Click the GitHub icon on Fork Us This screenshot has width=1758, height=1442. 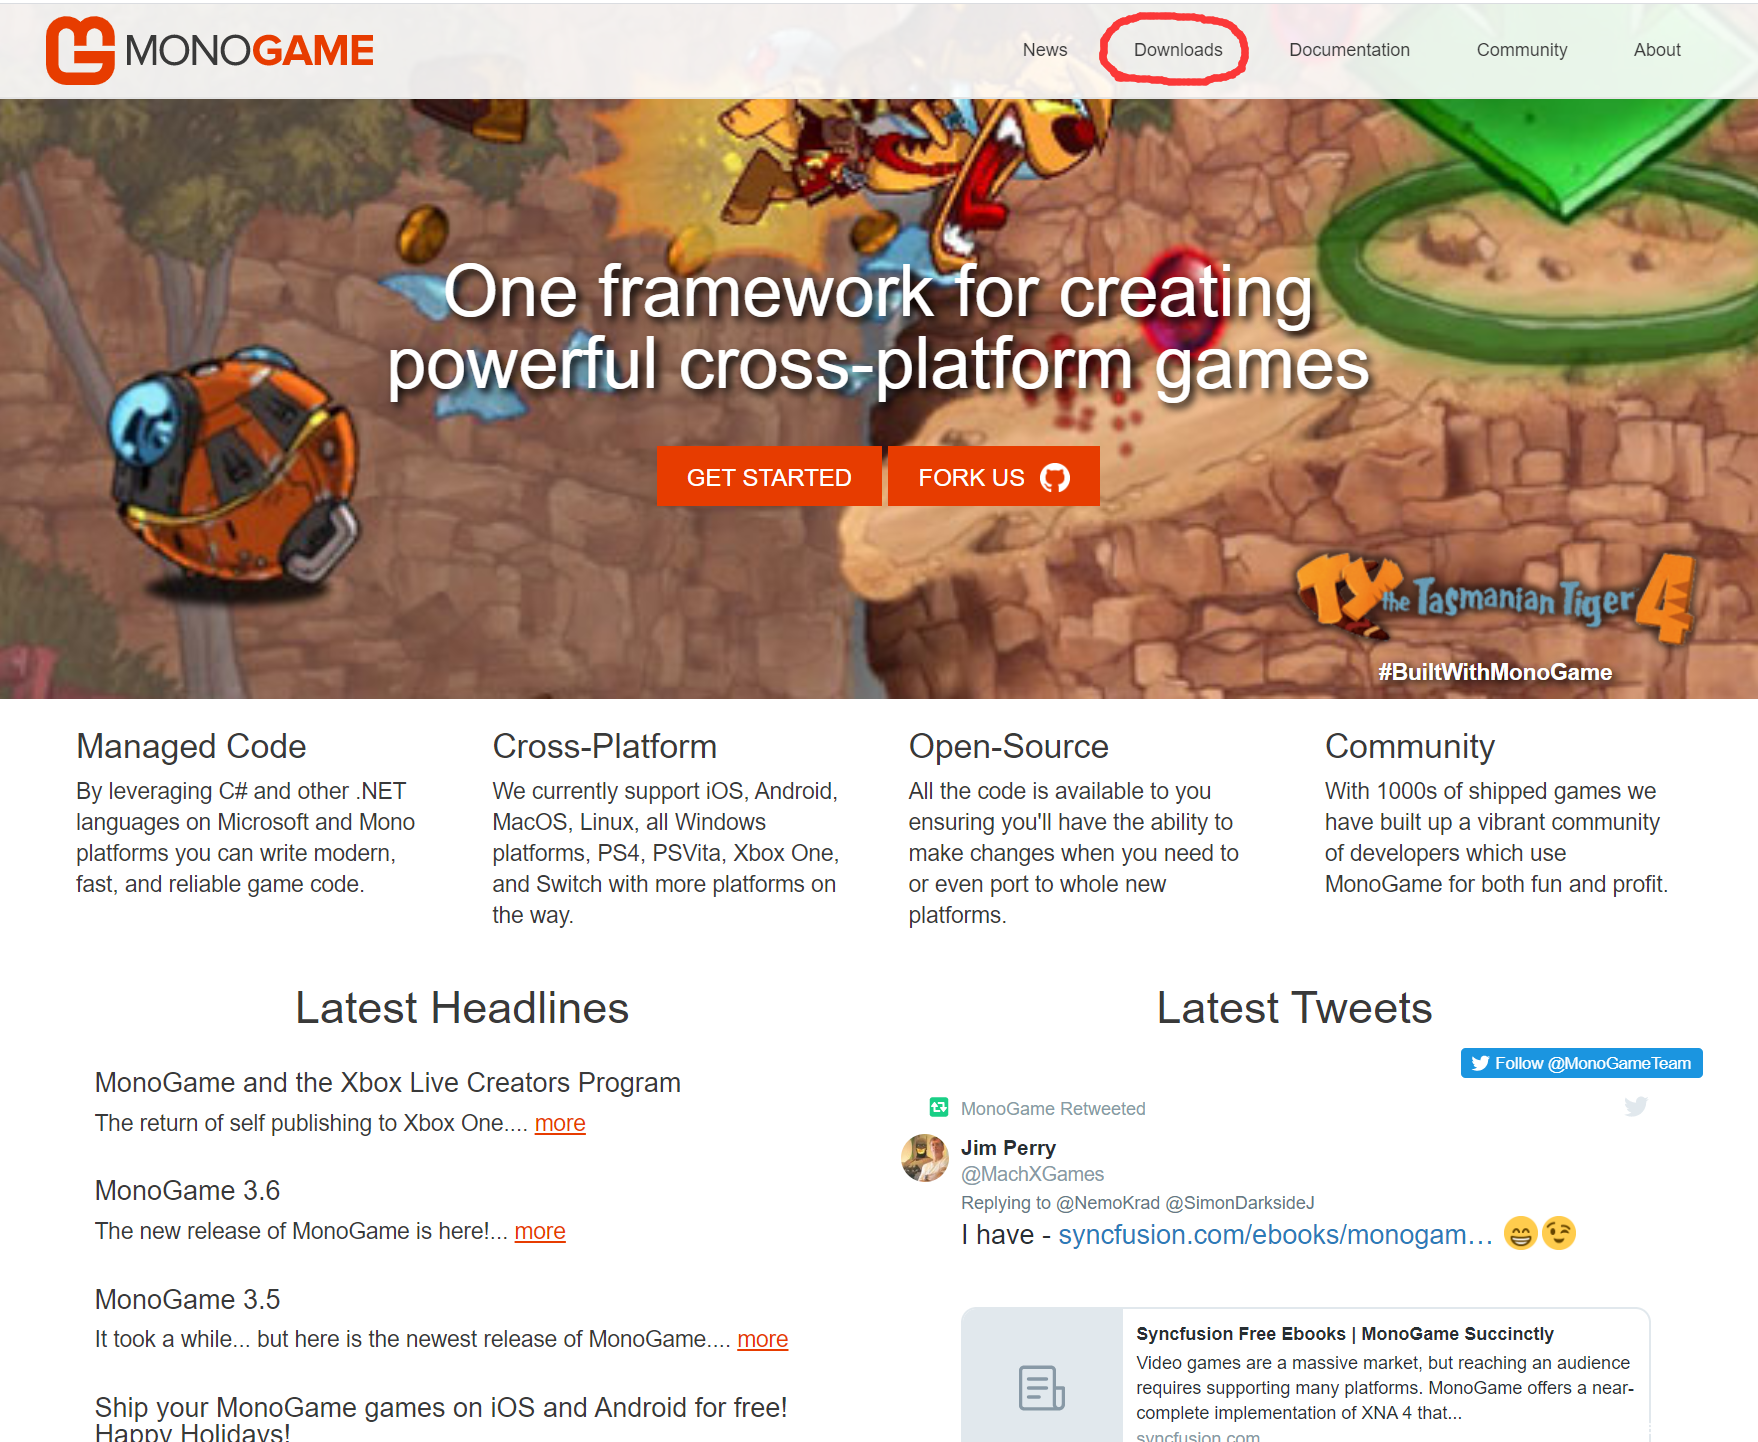[1054, 478]
